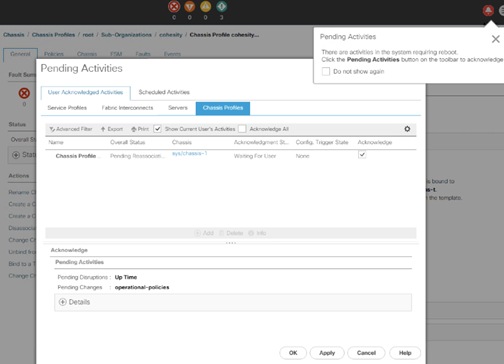The image size is (504, 364).
Task: Open the sys/chassis-1 link
Action: [x=189, y=153]
